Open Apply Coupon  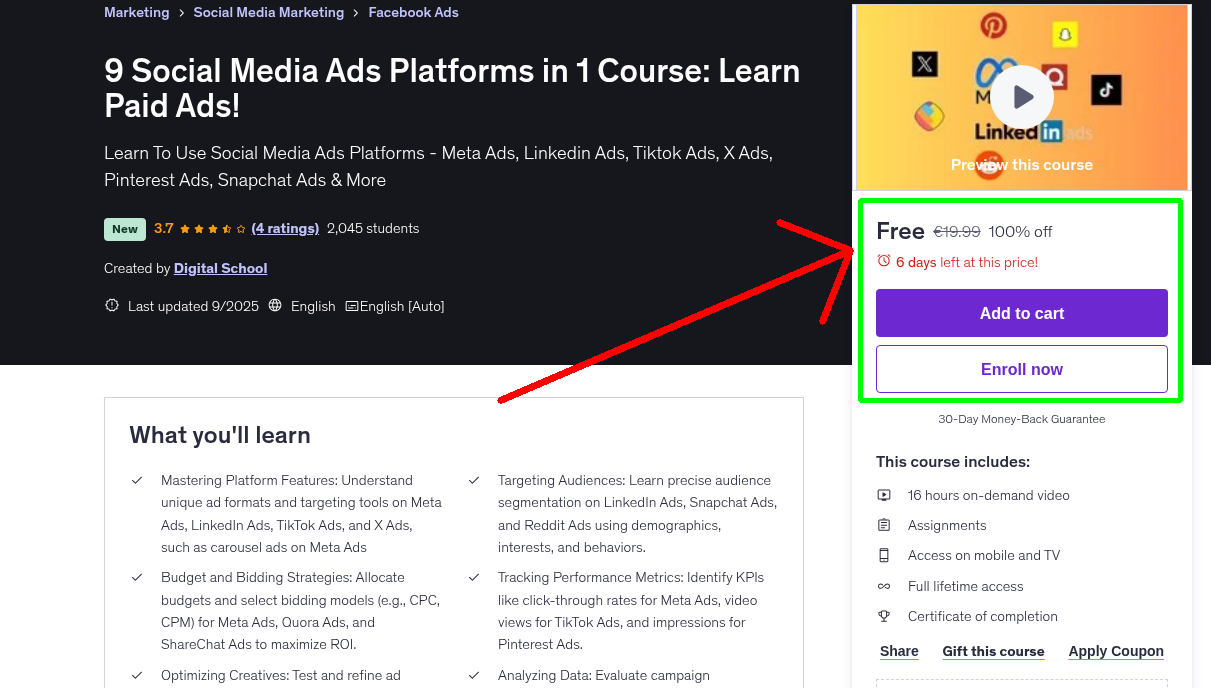tap(1116, 651)
